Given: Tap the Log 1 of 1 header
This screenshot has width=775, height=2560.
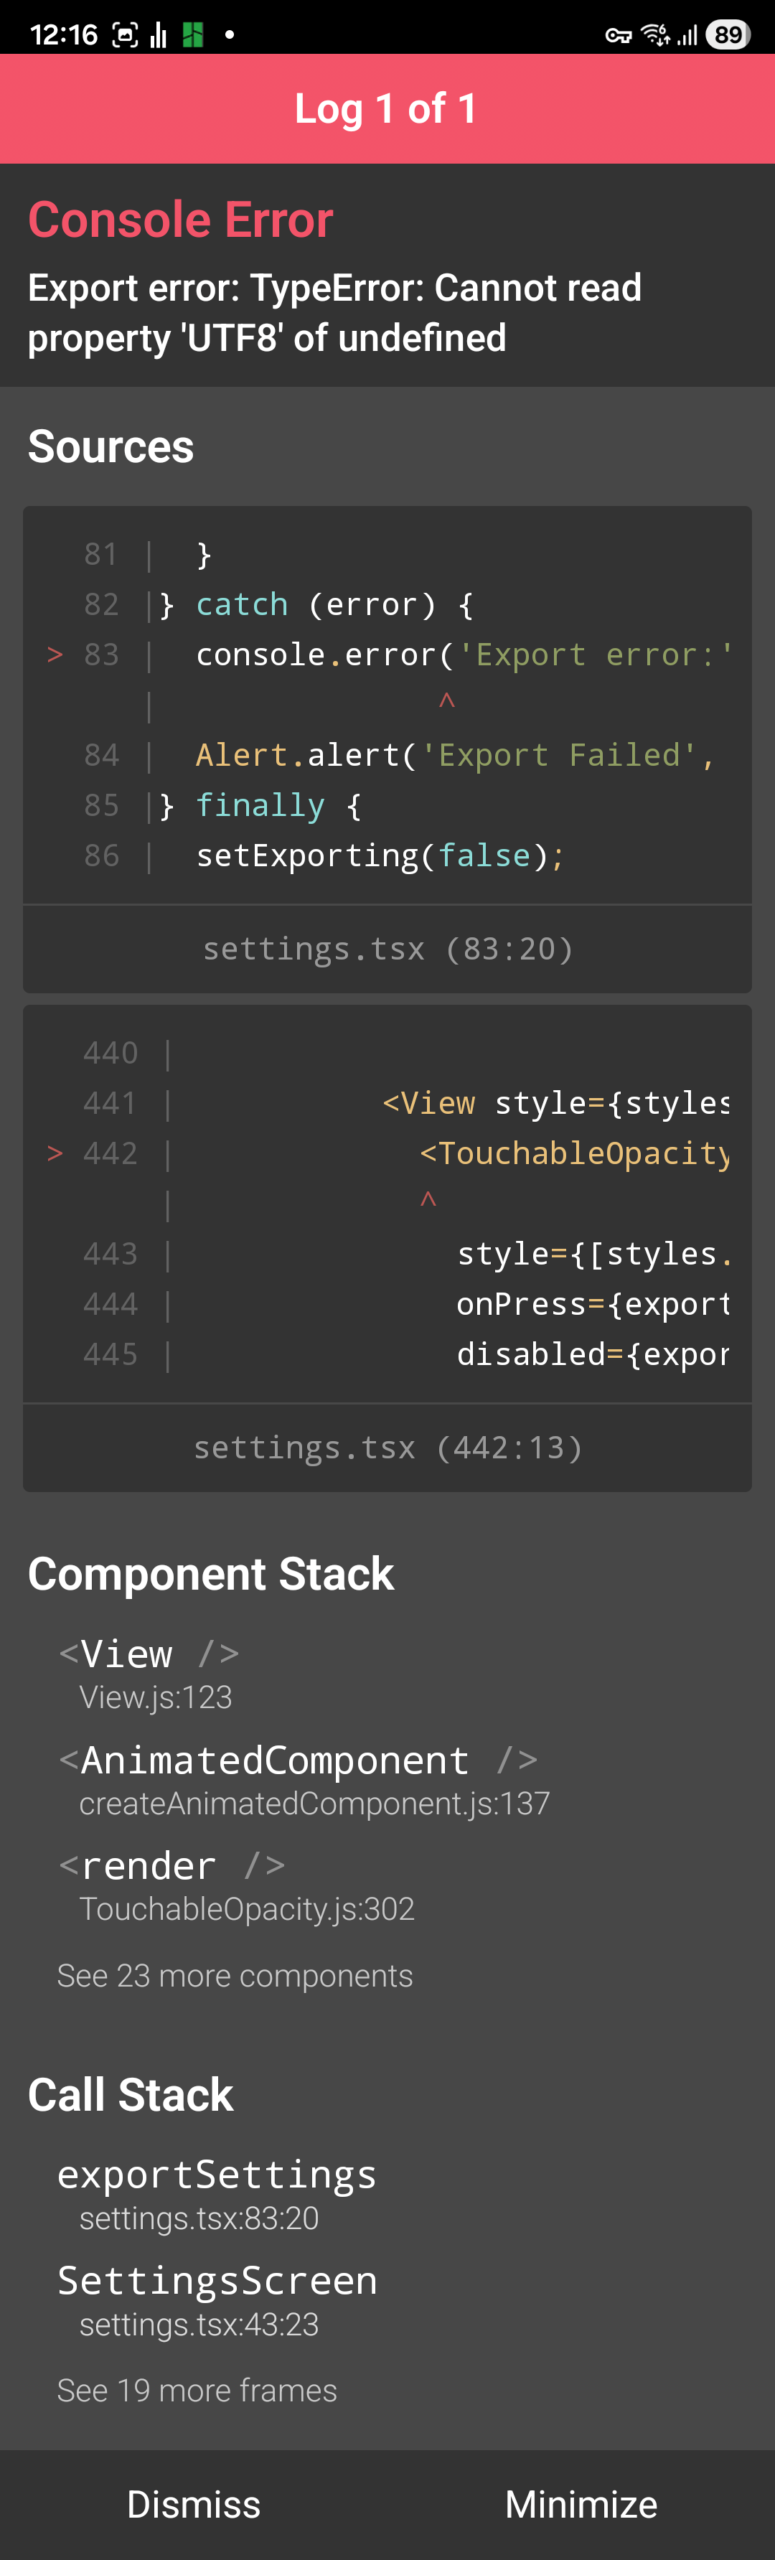Looking at the screenshot, I should [x=387, y=109].
